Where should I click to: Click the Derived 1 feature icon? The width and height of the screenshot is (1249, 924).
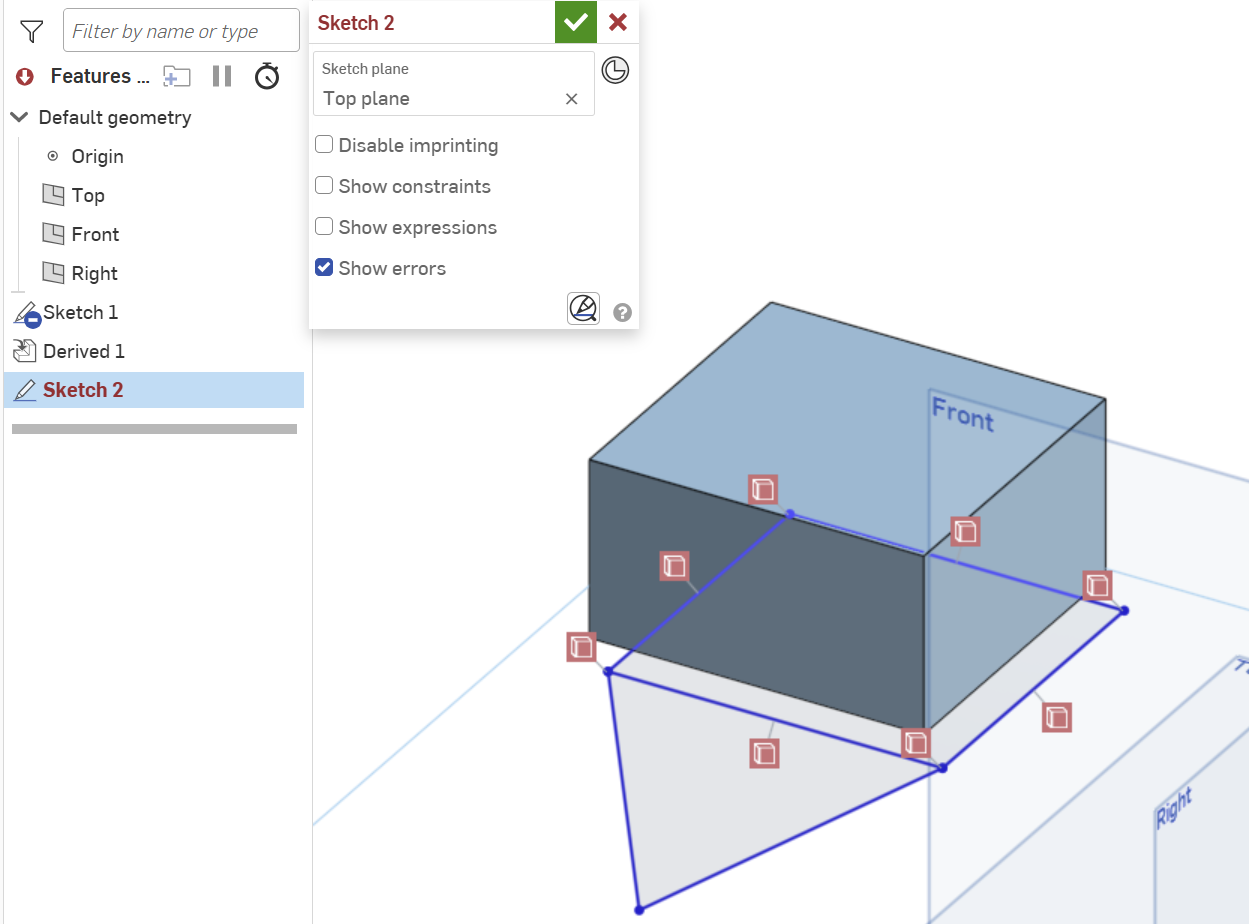[x=25, y=351]
